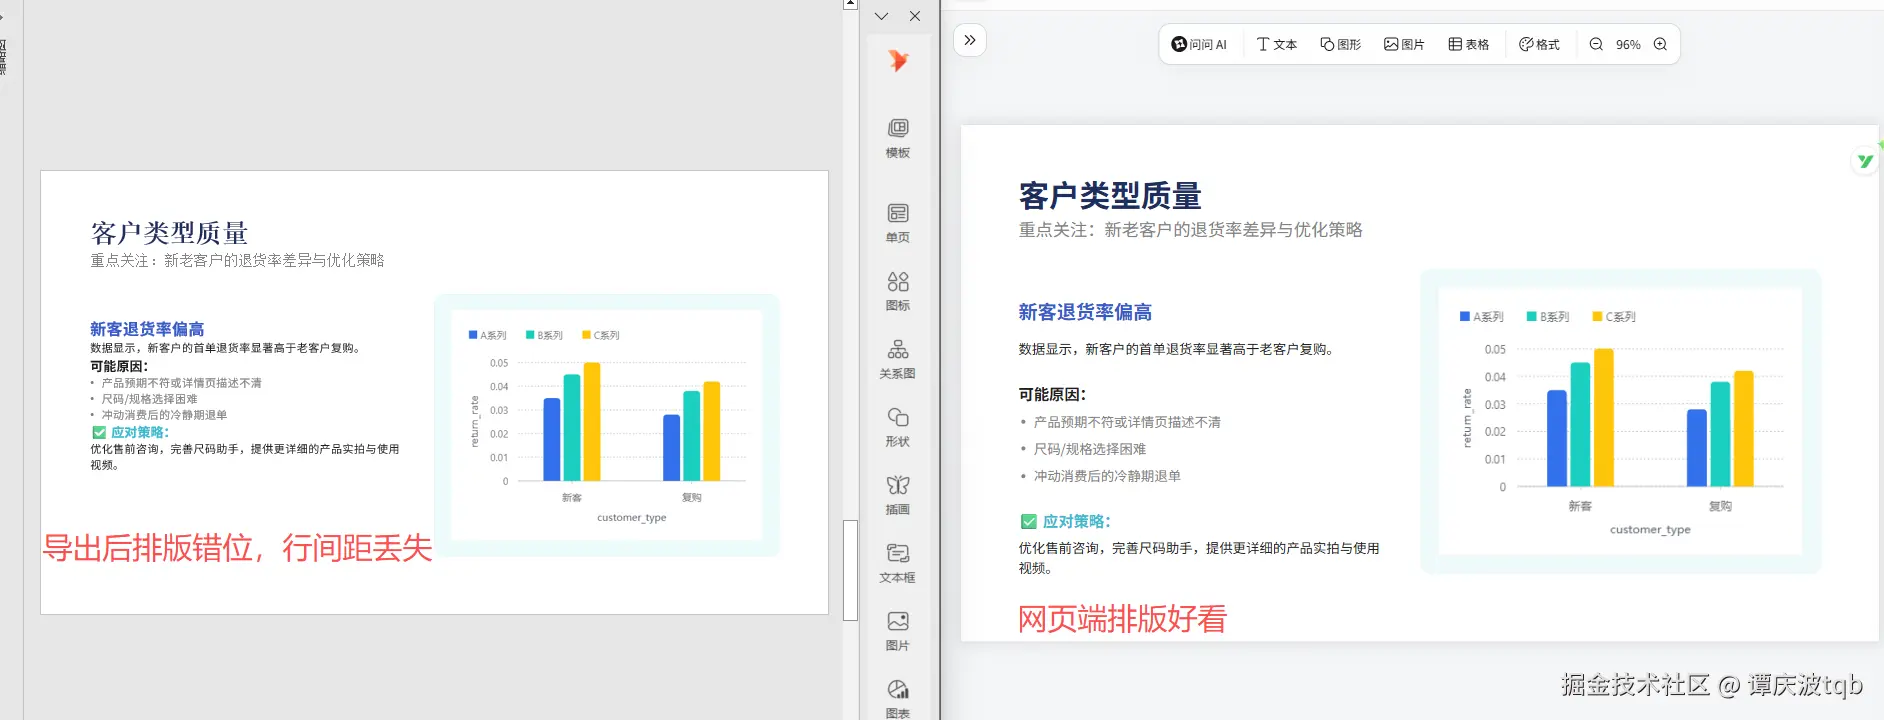The width and height of the screenshot is (1884, 720).
Task: Click the 96% zoom level value
Action: point(1628,45)
